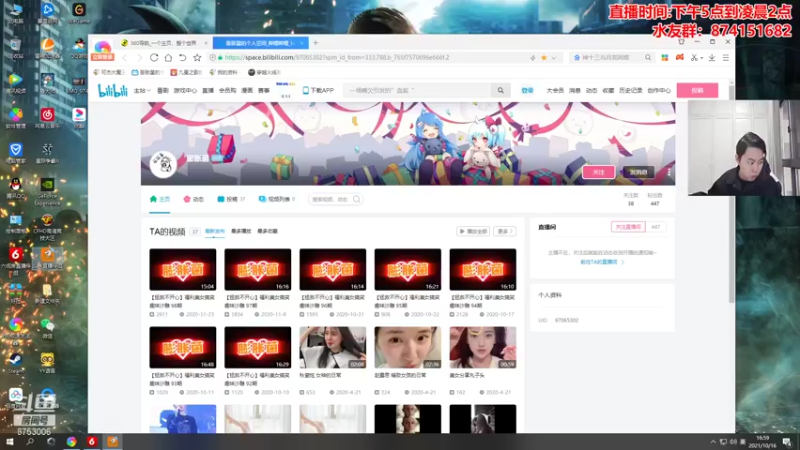Select the 主页 home tab
This screenshot has width=800, height=450.
(160, 199)
